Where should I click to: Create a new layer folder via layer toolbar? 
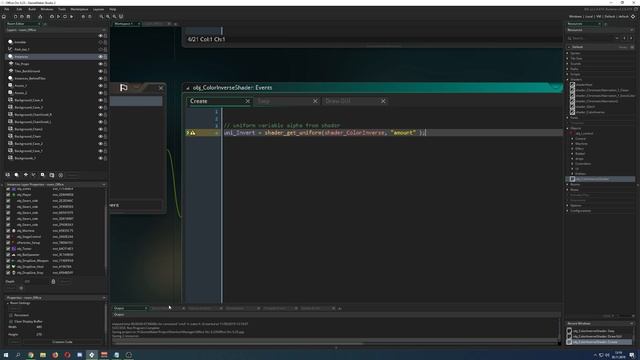[x=51, y=175]
